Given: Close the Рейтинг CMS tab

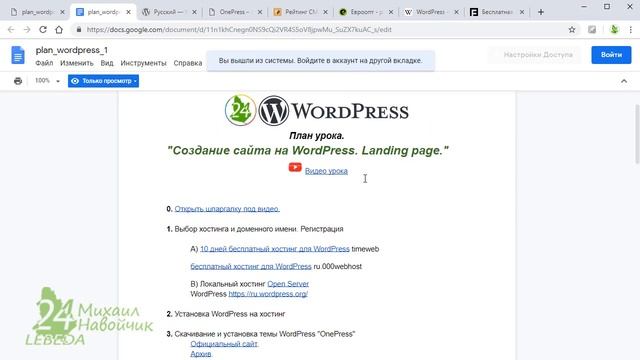Looking at the screenshot, I should pos(325,12).
